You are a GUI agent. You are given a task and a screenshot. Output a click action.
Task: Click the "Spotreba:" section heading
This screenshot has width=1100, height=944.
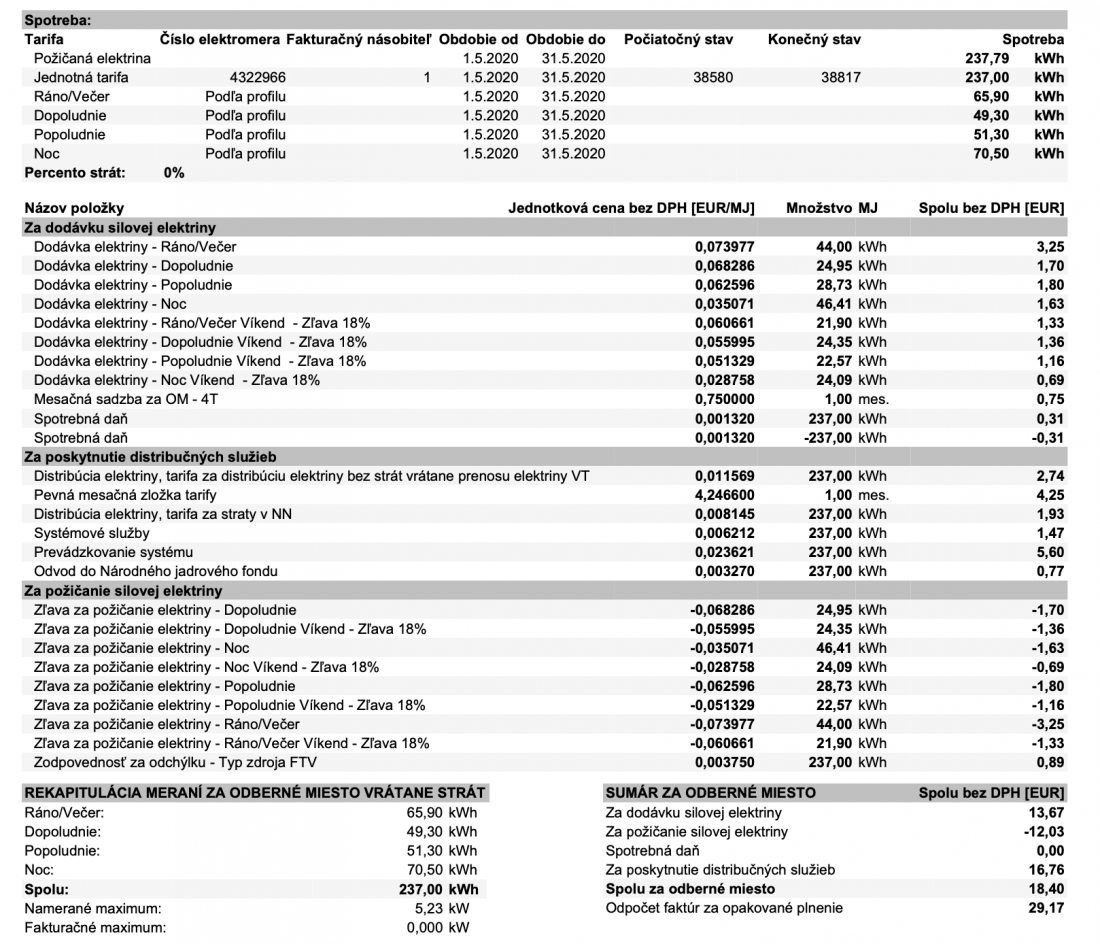(x=57, y=19)
